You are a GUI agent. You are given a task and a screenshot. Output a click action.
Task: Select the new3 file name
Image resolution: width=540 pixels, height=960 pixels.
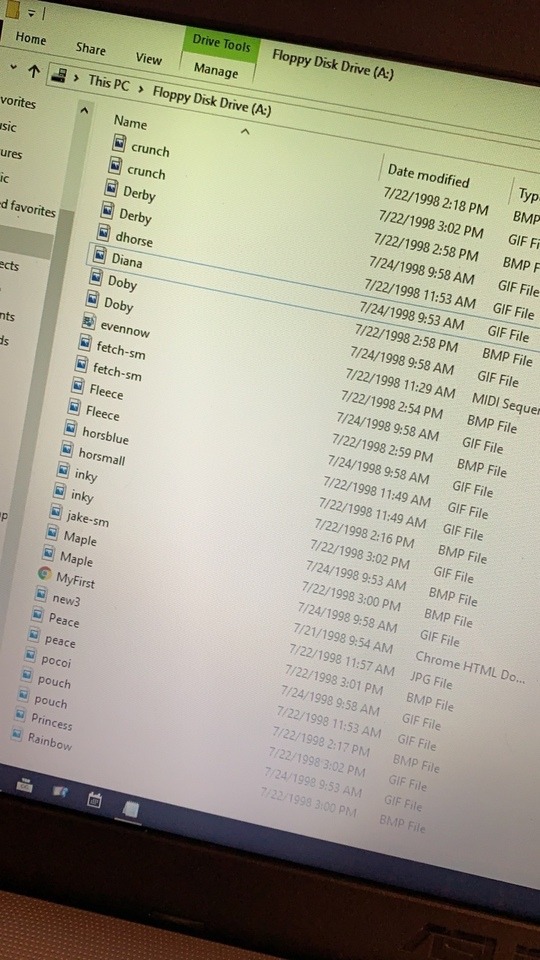click(x=66, y=599)
